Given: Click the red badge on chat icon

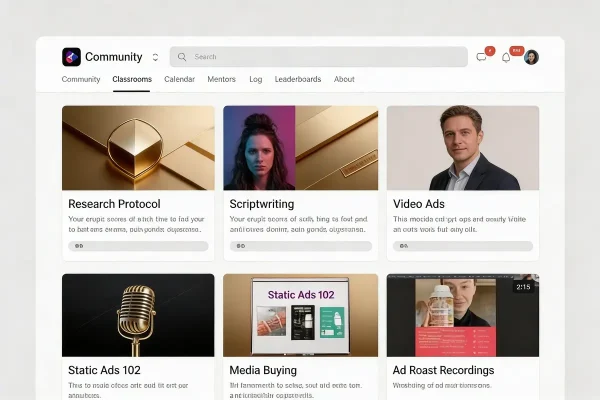Looking at the screenshot, I should 490,51.
